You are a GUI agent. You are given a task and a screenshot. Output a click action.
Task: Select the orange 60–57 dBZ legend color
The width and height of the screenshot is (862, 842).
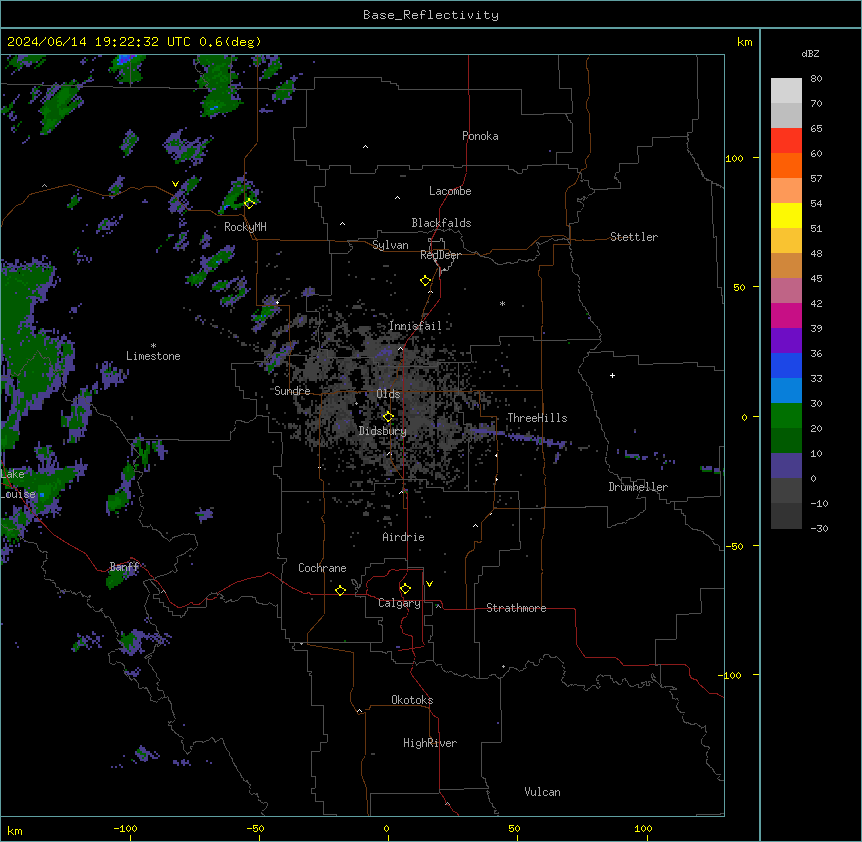coord(786,165)
